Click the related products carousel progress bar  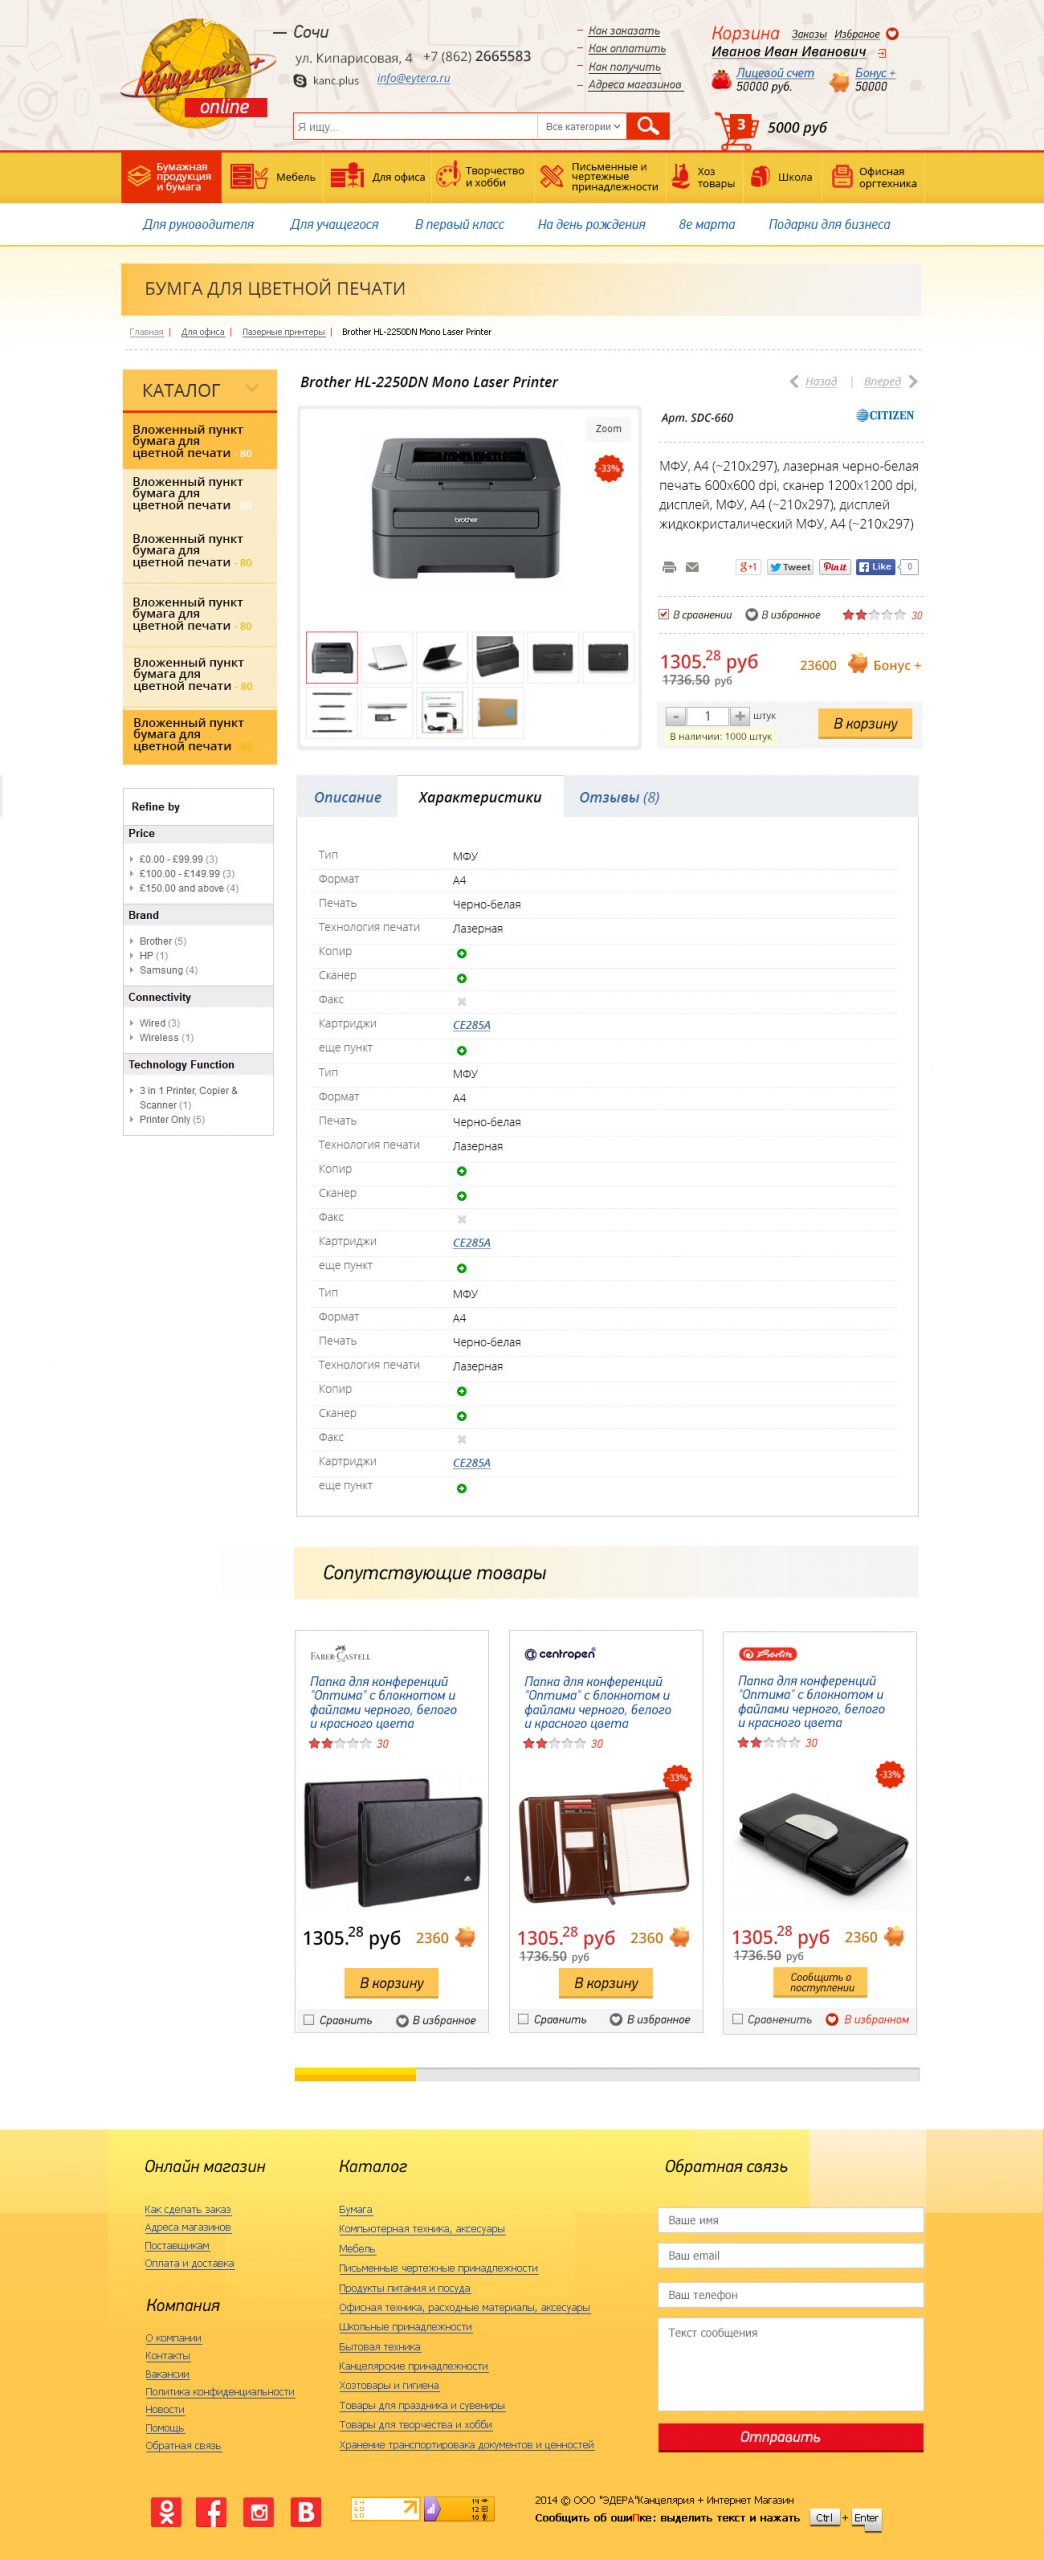606,2075
